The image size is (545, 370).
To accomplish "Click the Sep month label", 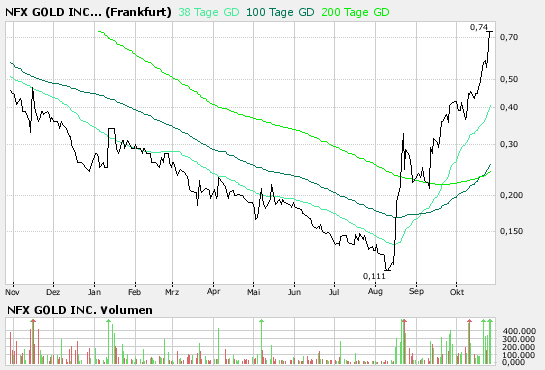I will pos(416,291).
